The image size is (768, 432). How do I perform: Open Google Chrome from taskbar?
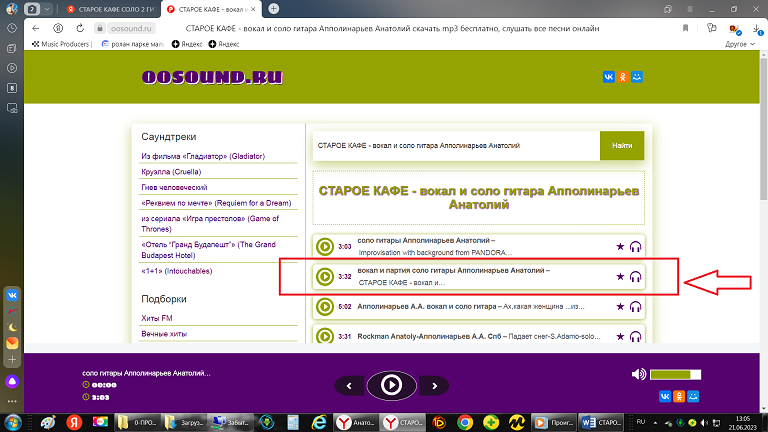465,422
